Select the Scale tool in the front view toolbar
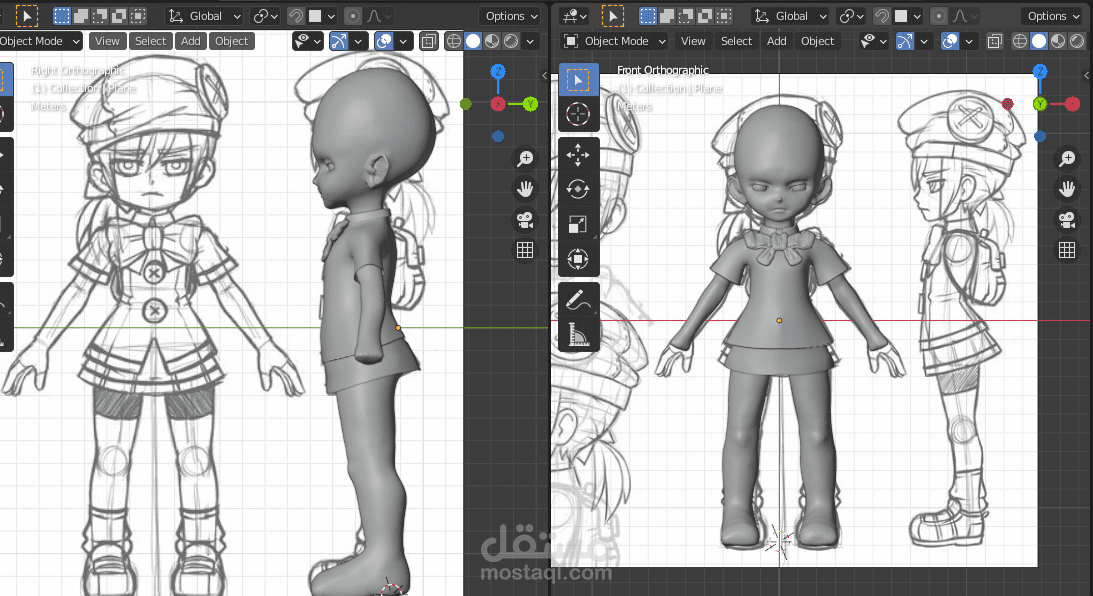1093x596 pixels. 578,224
